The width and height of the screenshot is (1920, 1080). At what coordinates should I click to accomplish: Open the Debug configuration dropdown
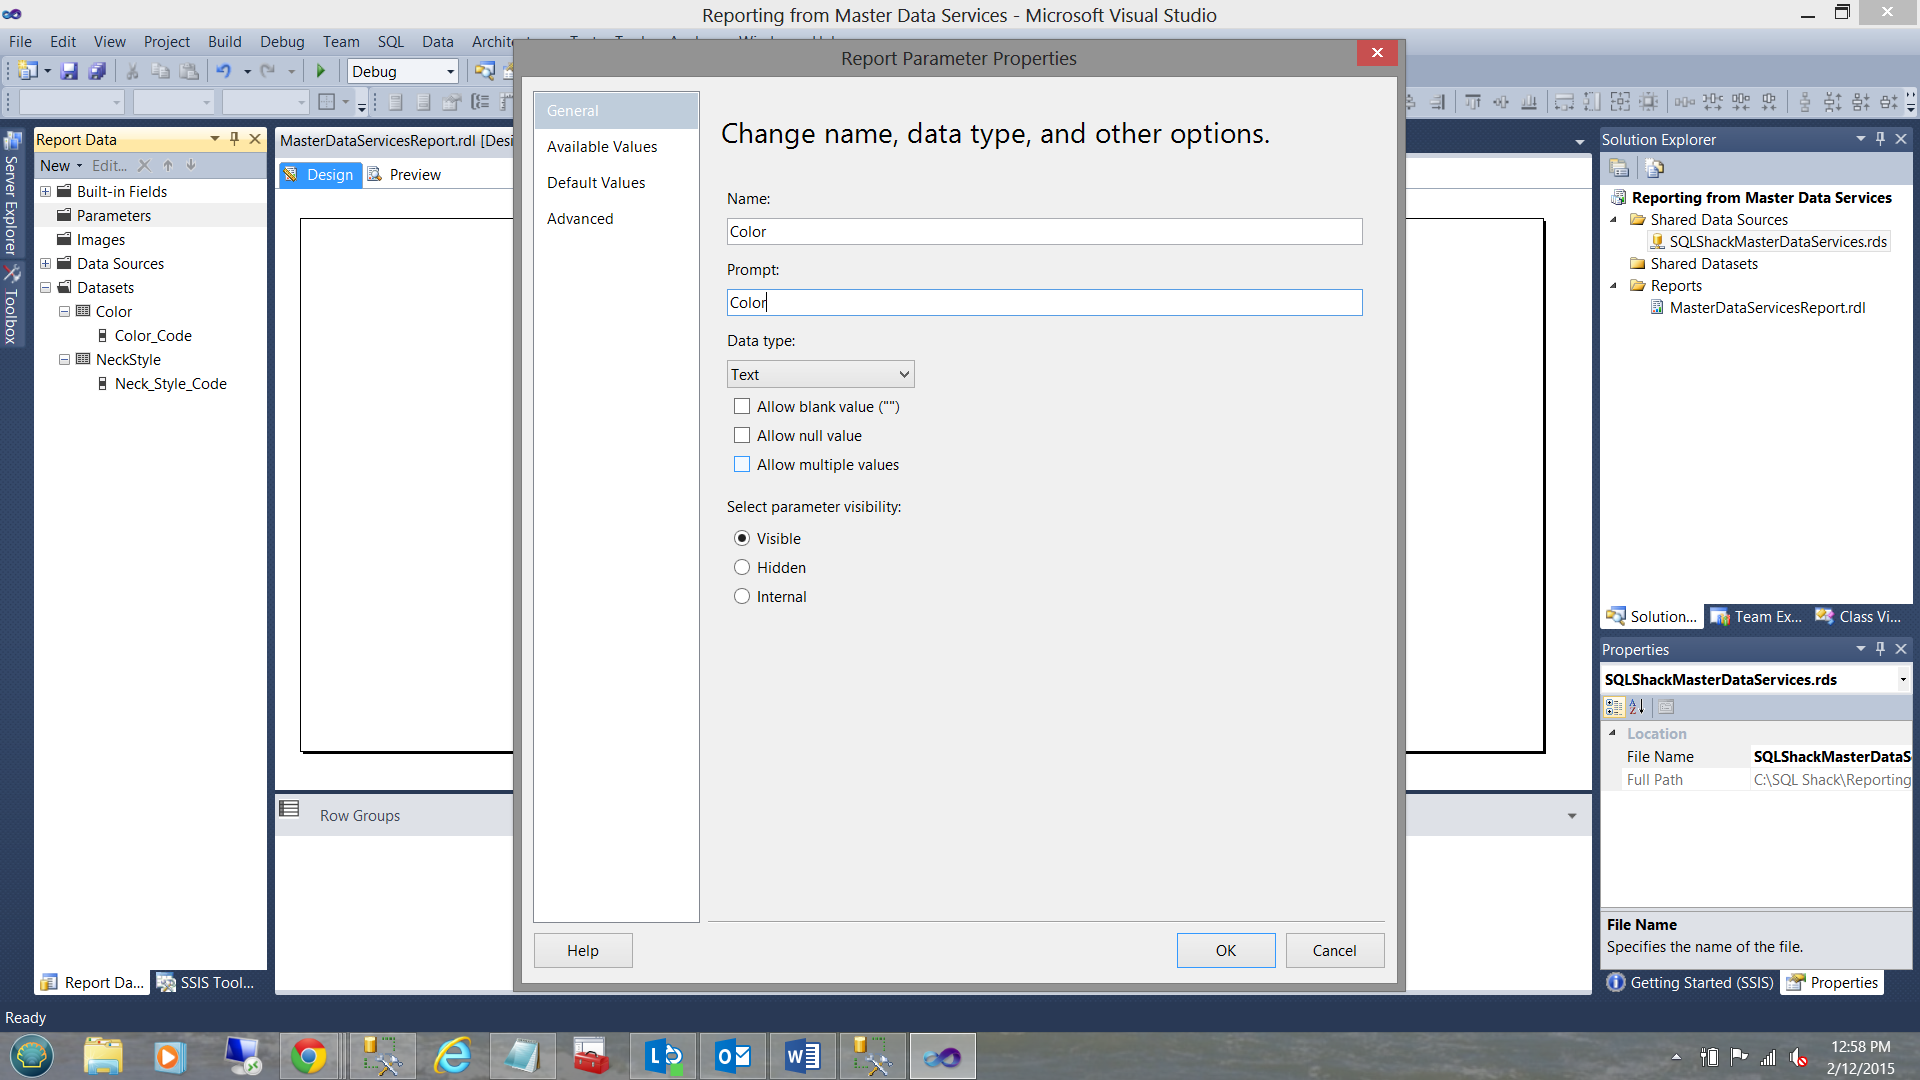(x=403, y=71)
